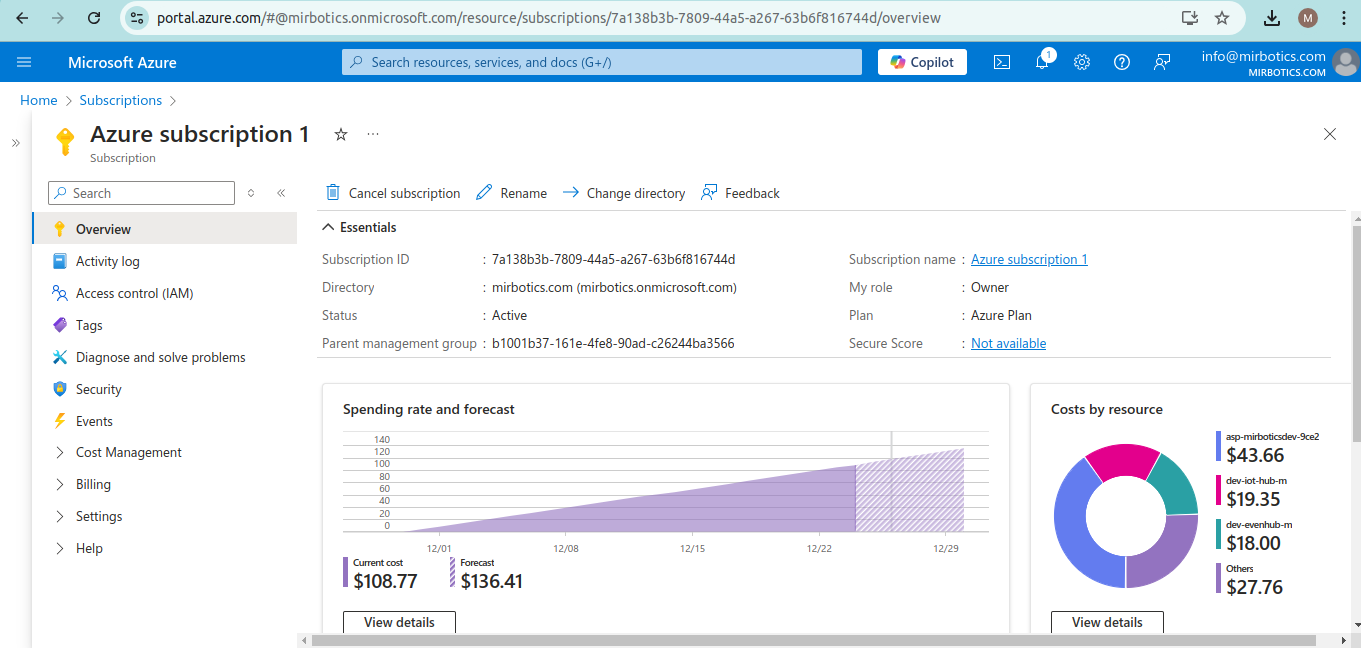Open the top bar feedback icon
This screenshot has height=648, width=1361.
1162,62
